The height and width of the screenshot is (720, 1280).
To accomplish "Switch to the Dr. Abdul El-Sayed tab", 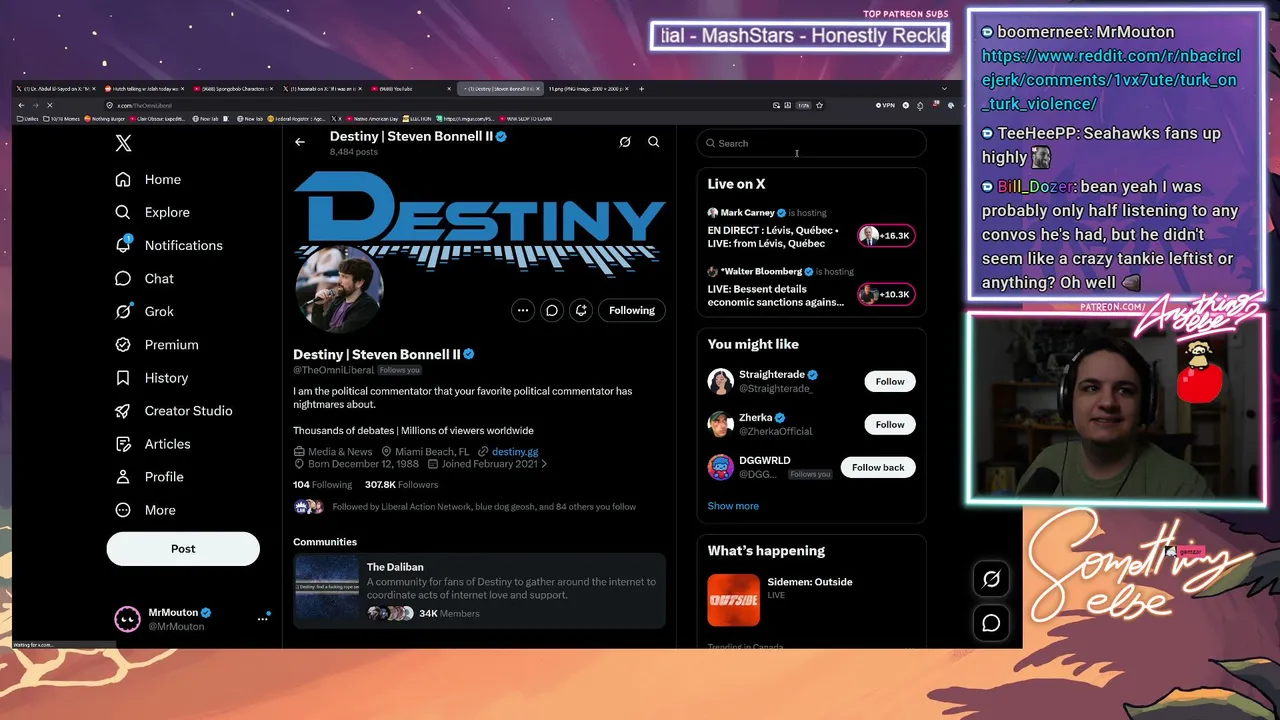I will tap(55, 88).
